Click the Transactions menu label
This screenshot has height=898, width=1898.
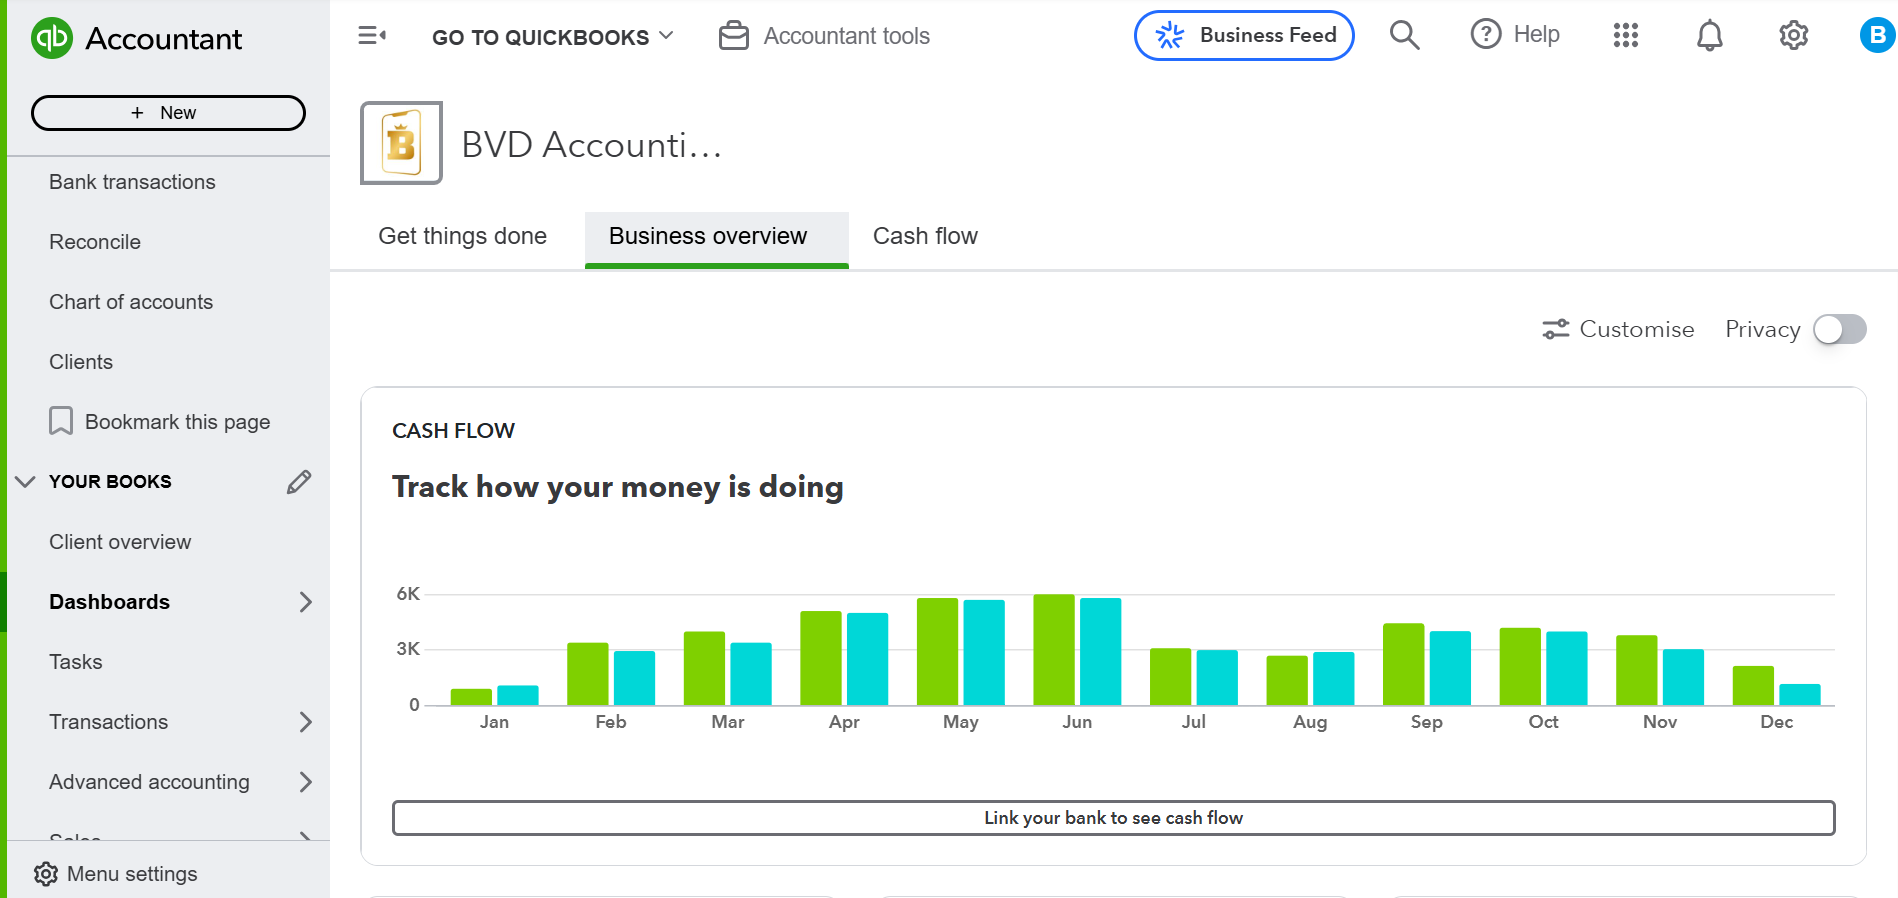click(x=108, y=722)
